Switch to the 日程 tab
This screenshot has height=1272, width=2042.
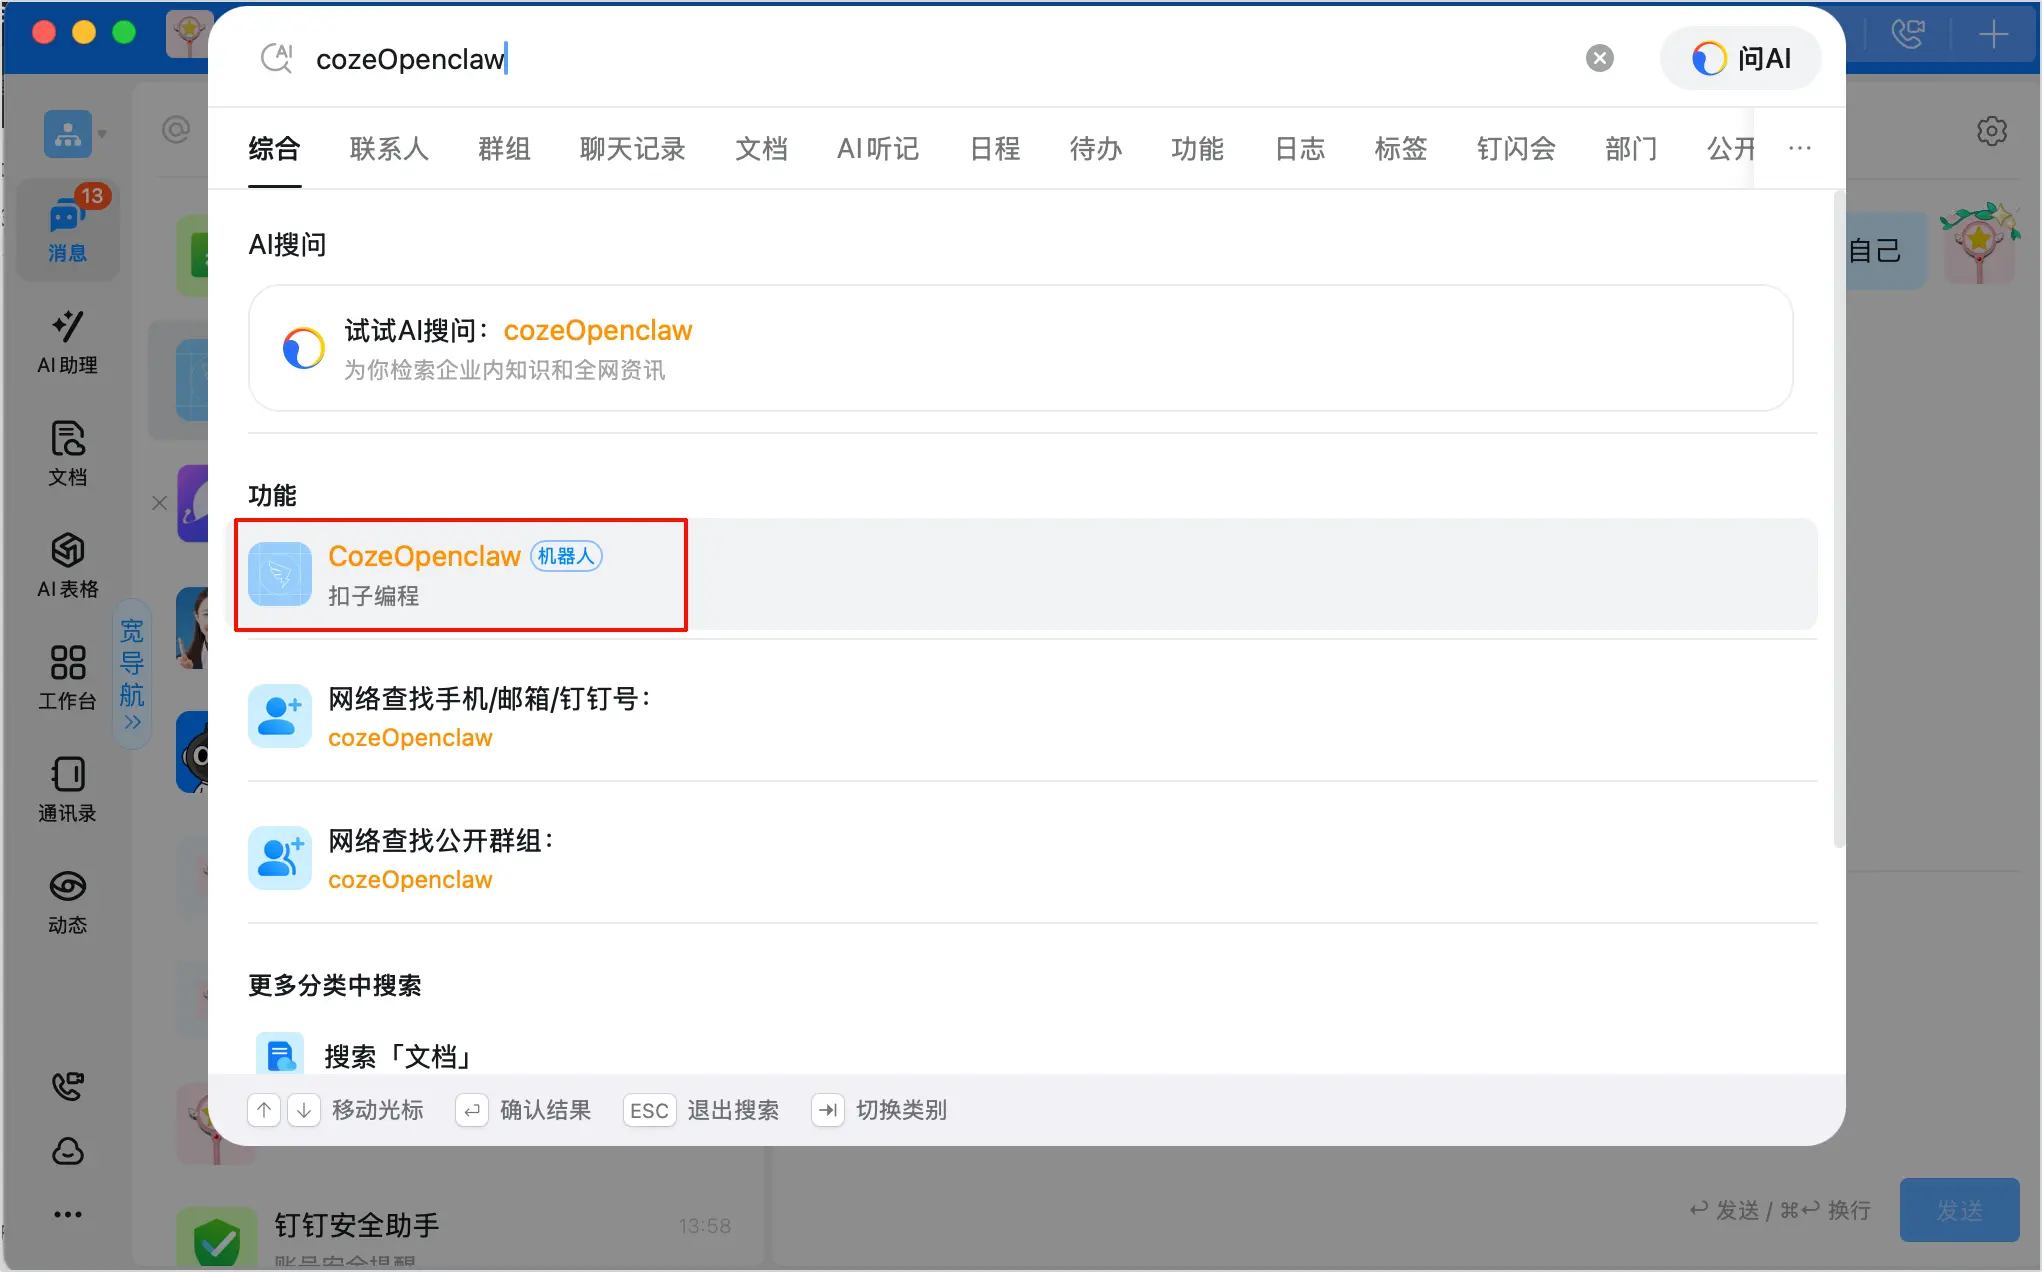coord(995,149)
